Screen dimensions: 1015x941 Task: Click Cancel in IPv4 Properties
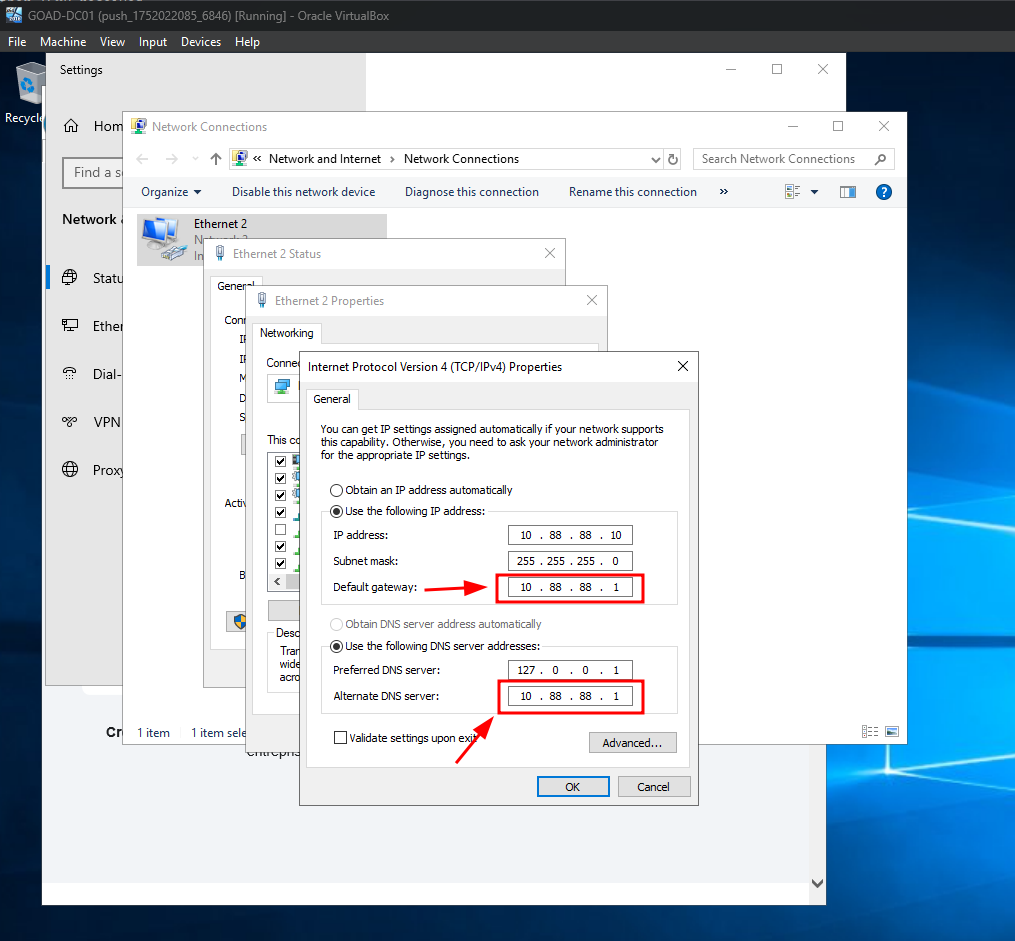pyautogui.click(x=654, y=787)
